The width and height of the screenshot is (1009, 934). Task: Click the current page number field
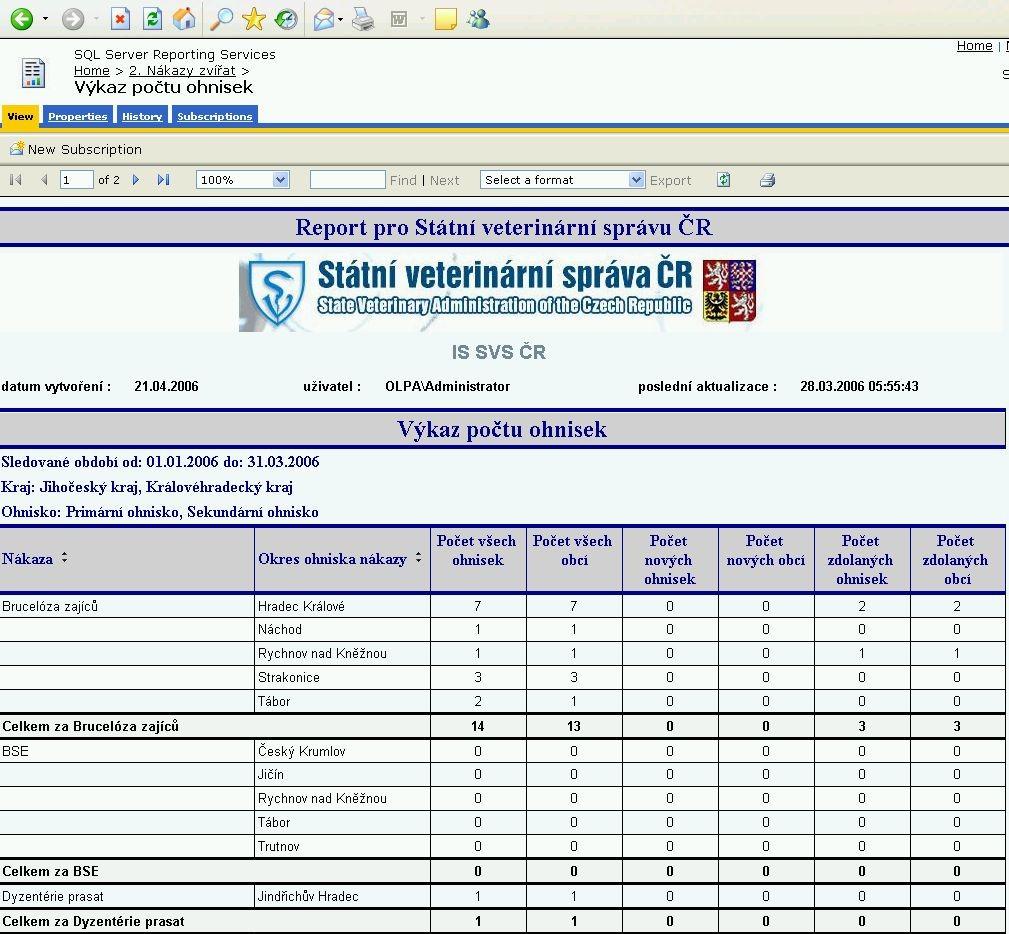click(x=77, y=180)
